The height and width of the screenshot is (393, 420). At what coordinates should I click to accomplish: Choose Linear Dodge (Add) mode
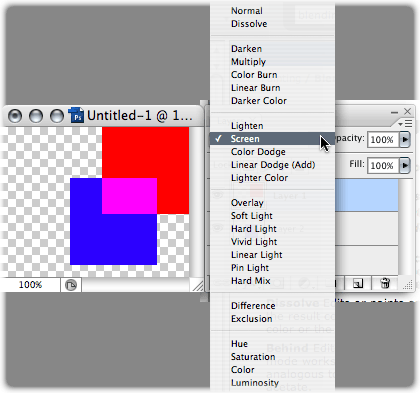273,165
